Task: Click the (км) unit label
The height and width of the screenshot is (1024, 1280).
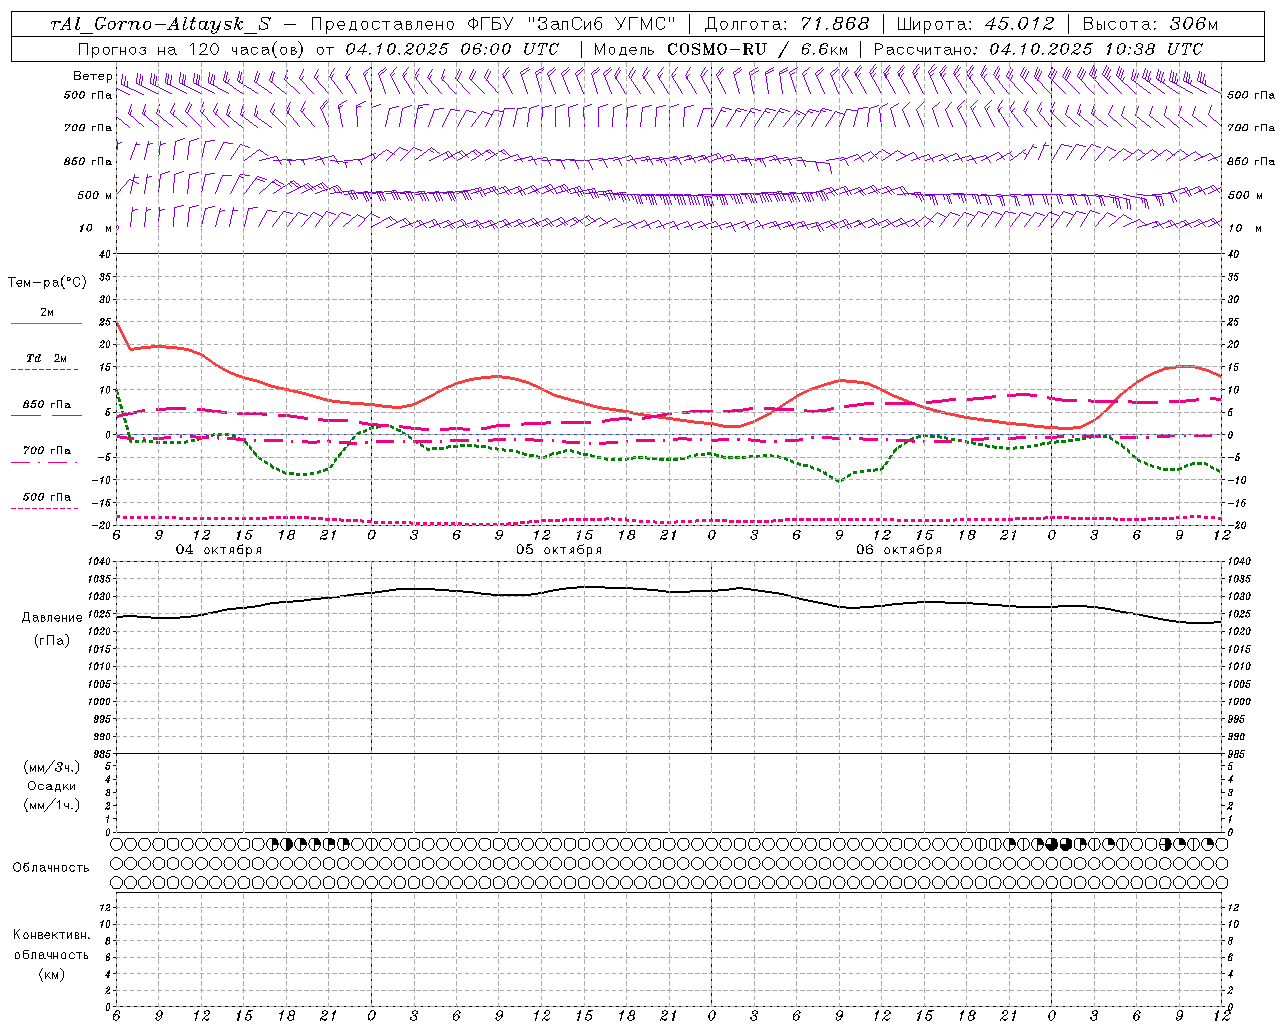Action: (x=52, y=974)
